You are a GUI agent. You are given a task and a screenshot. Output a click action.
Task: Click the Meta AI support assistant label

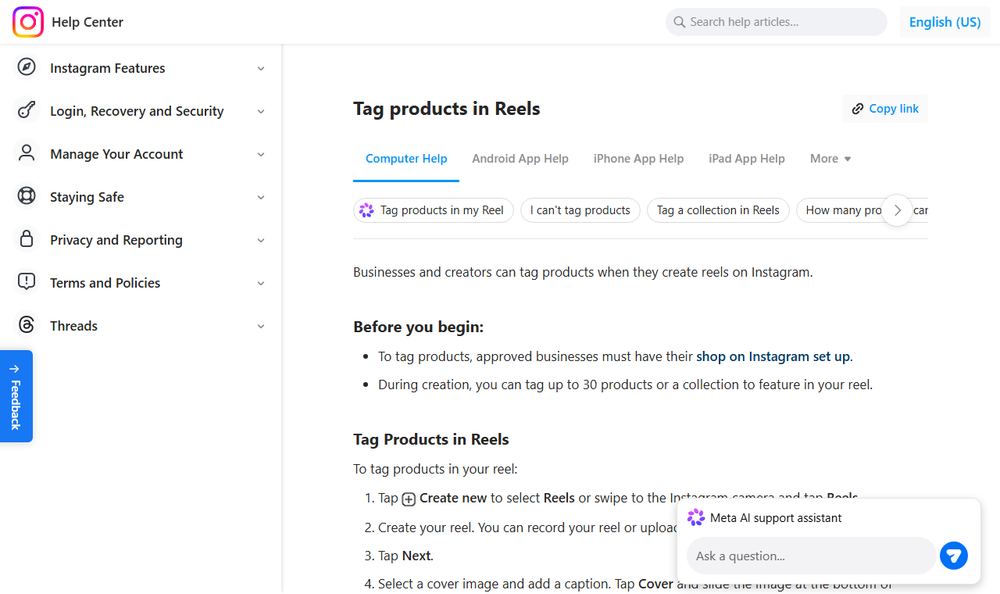pos(776,518)
